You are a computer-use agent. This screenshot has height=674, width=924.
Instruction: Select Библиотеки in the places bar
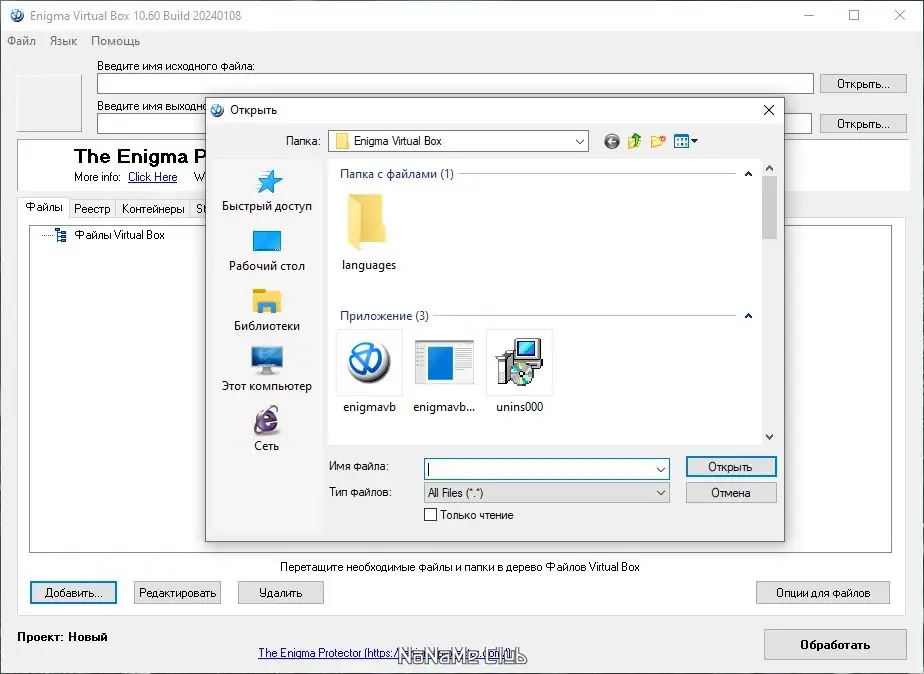click(x=267, y=310)
